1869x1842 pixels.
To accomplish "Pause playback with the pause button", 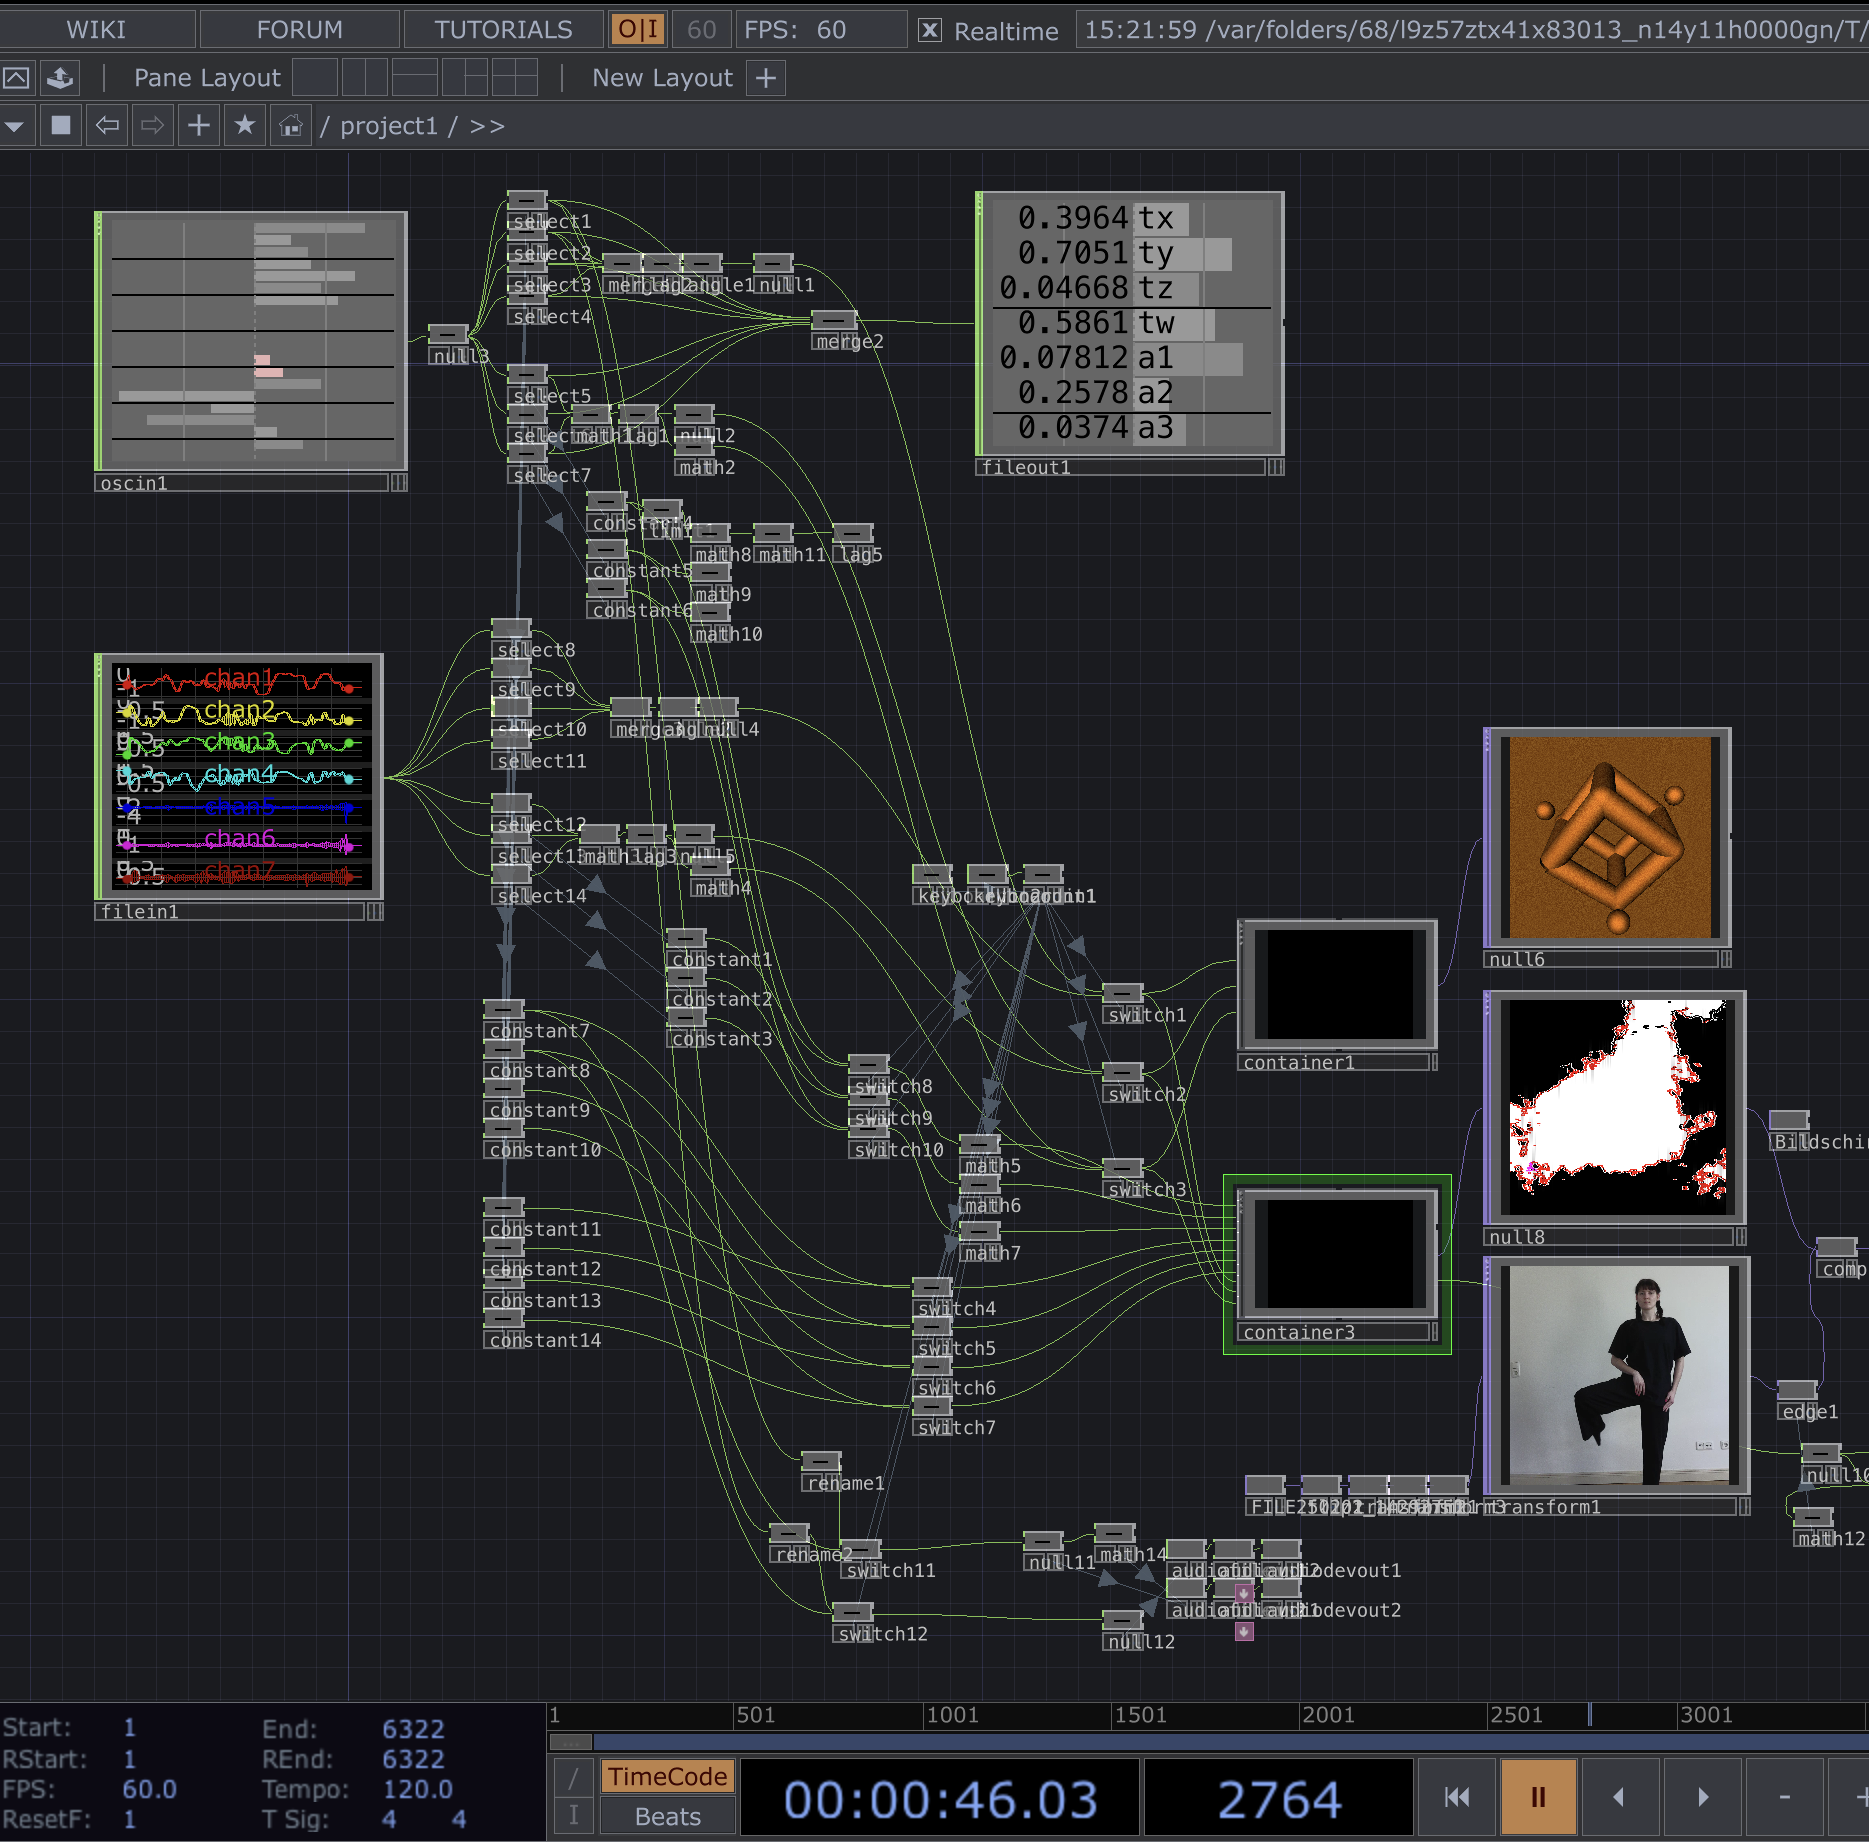I will [1537, 1798].
